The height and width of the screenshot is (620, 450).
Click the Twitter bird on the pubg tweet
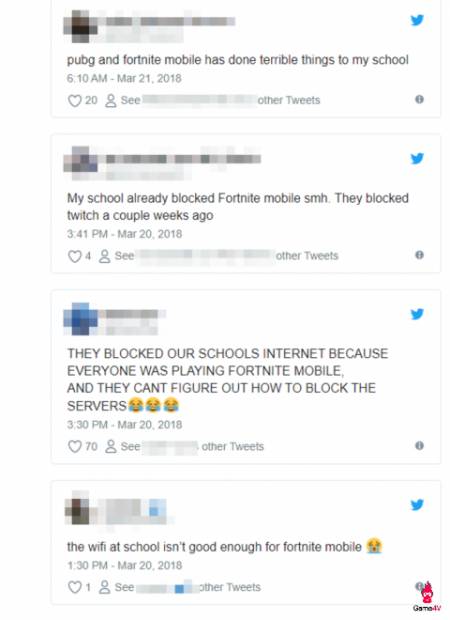417,20
